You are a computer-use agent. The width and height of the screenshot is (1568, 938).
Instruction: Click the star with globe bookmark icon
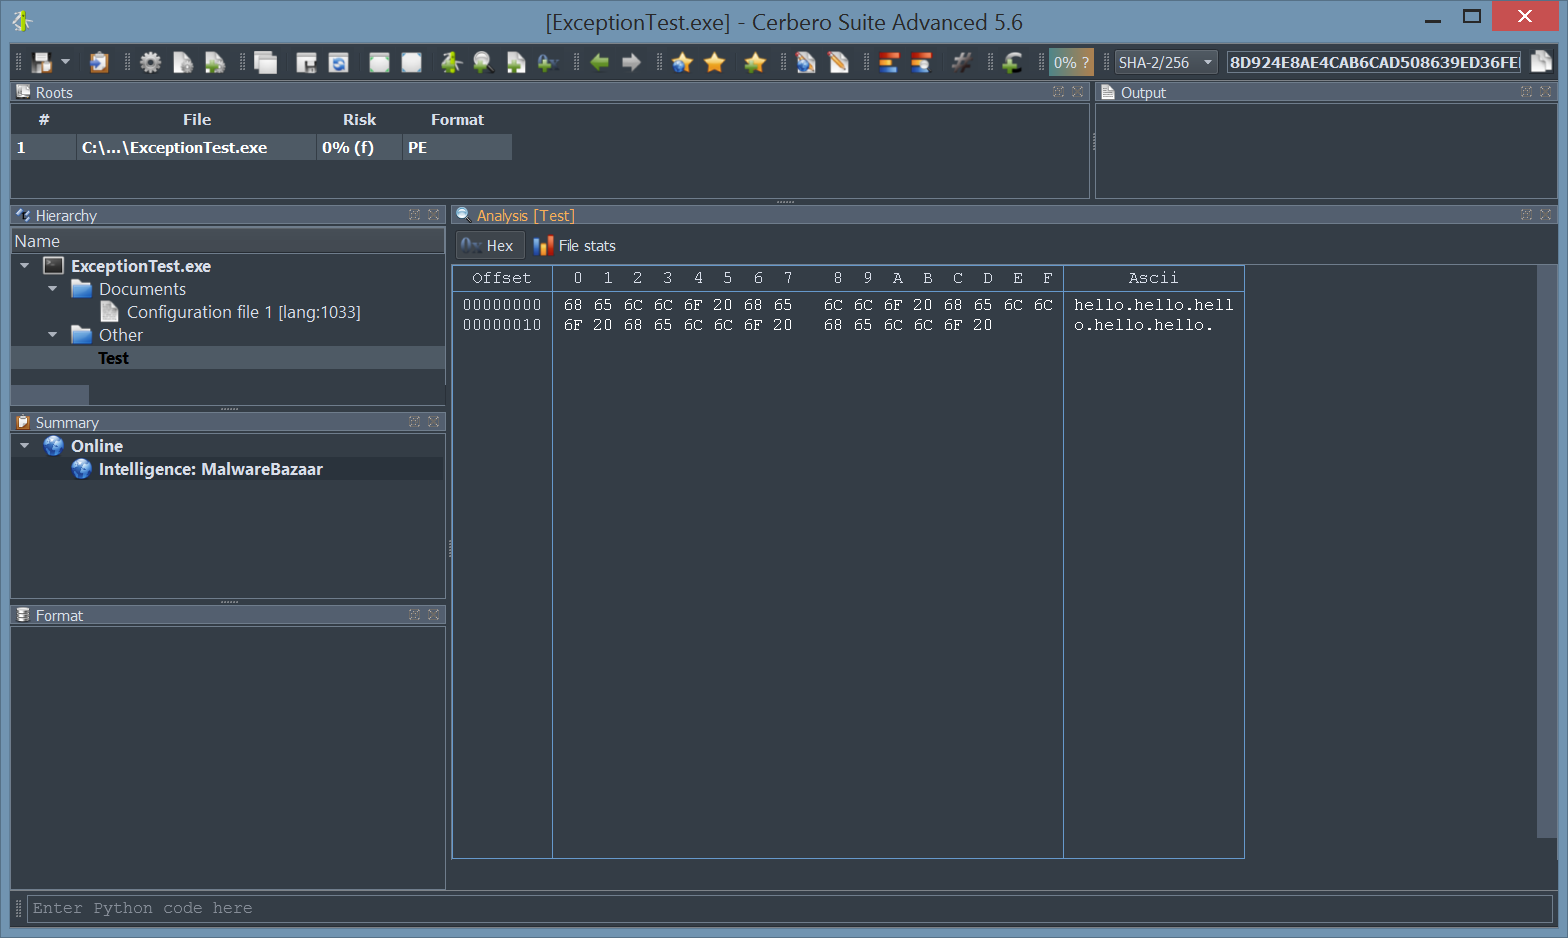[x=683, y=62]
